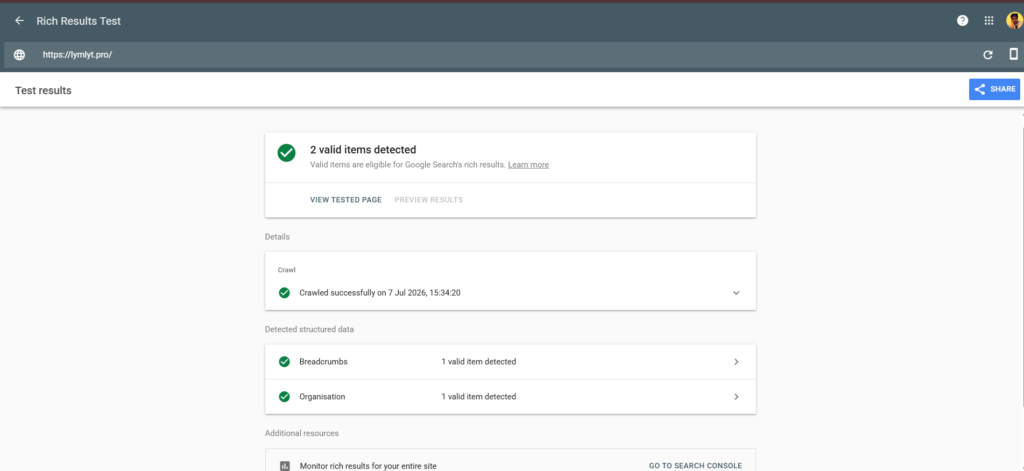Click the URL field showing https://lymlyt.pro/

(x=78, y=55)
